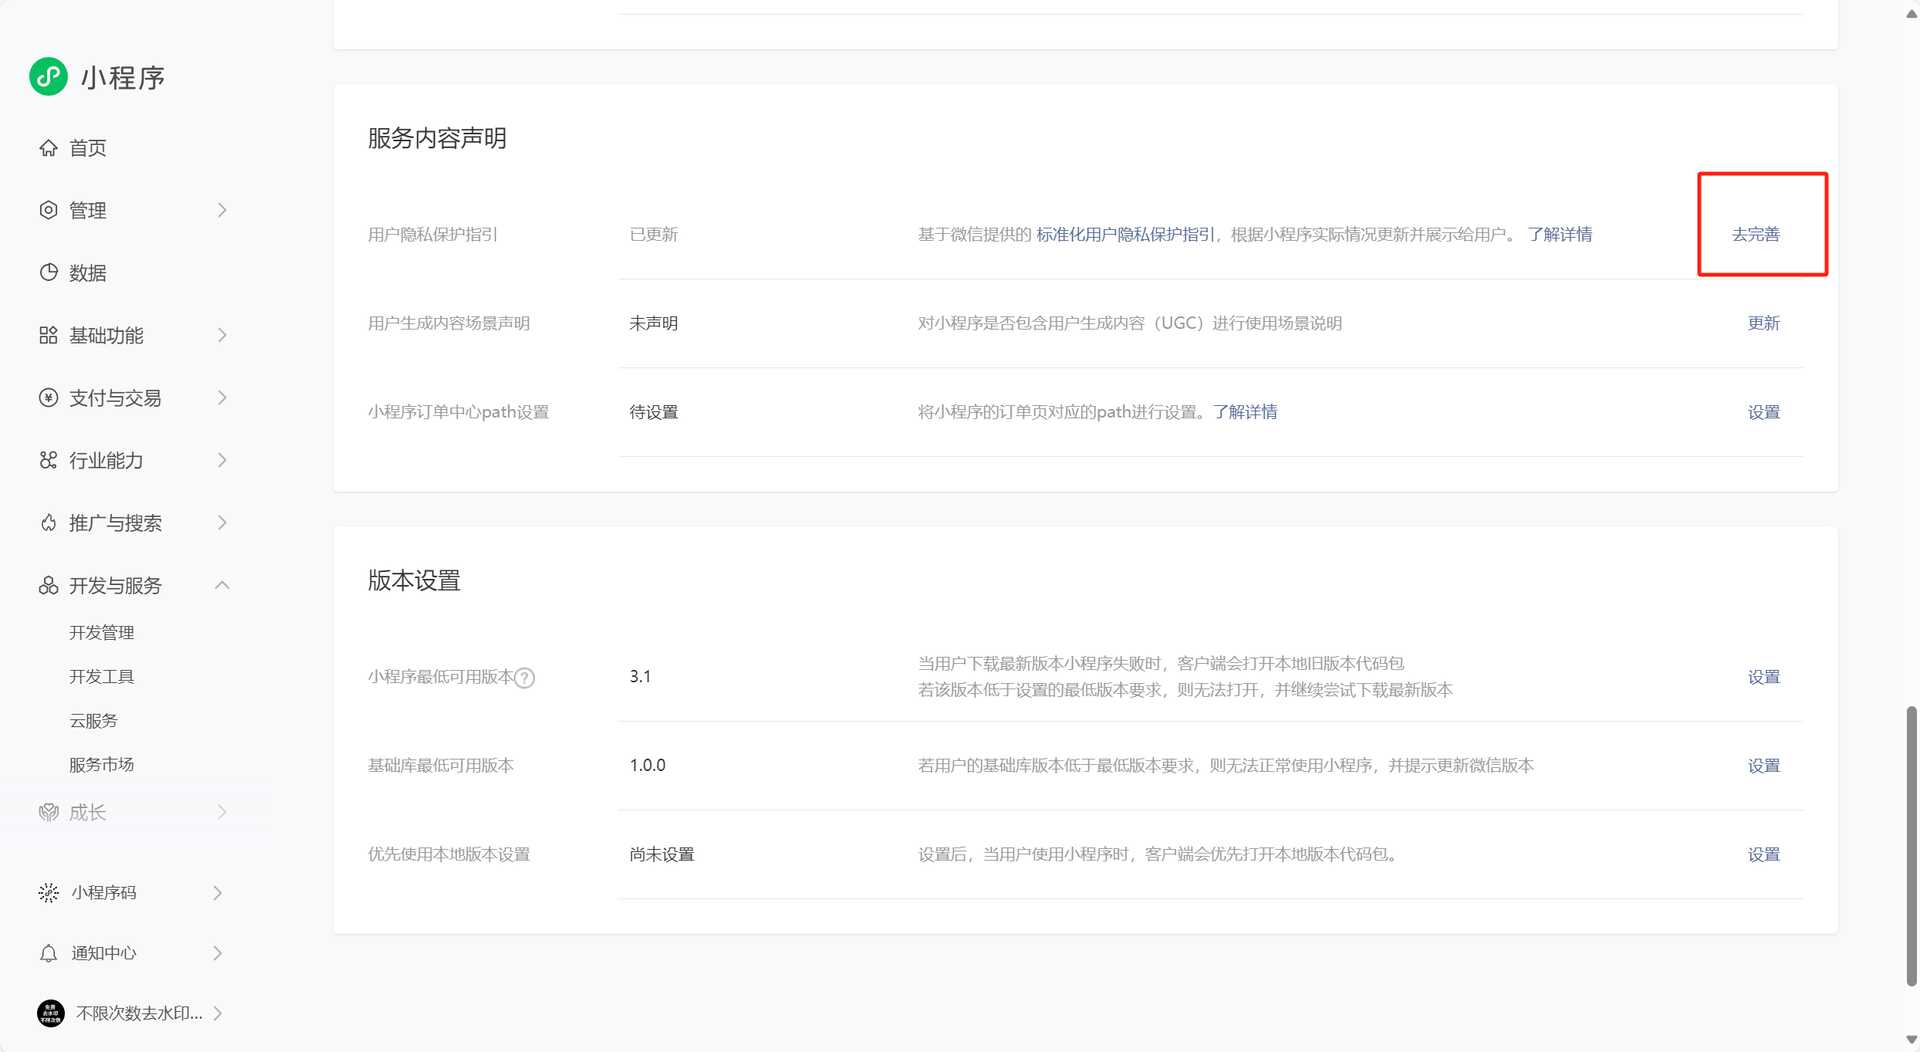
Task: Click the 小程序码 icon in sidebar
Action: tap(48, 893)
